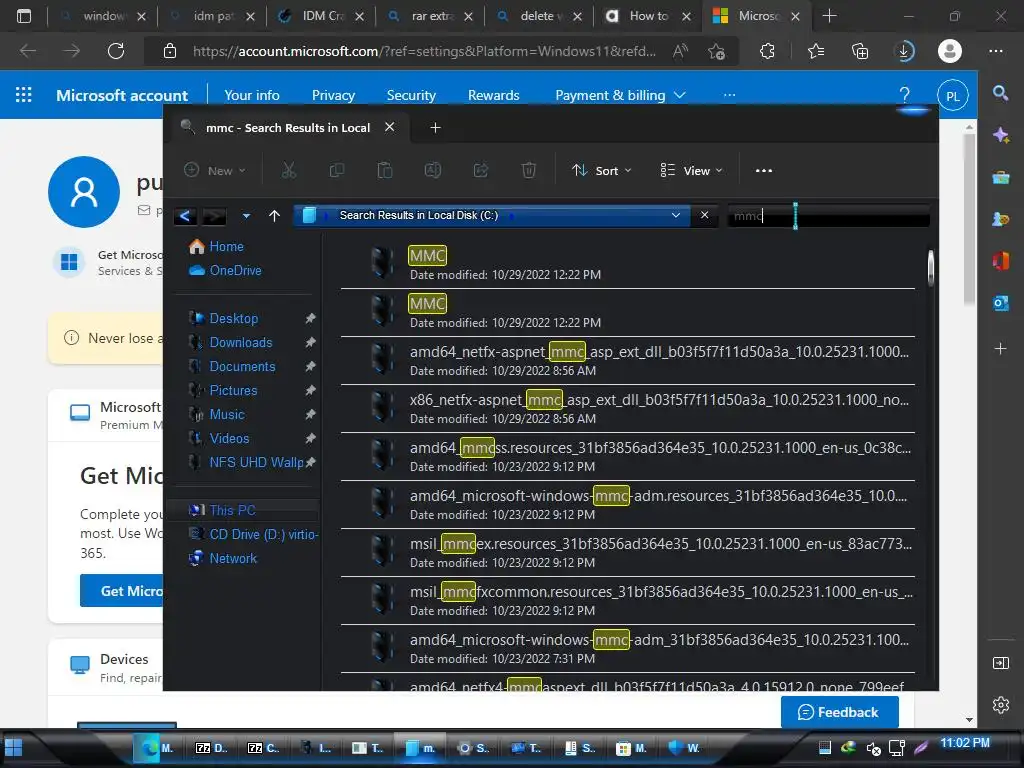The width and height of the screenshot is (1024, 768).
Task: Switch to Privacy tab
Action: [x=333, y=95]
